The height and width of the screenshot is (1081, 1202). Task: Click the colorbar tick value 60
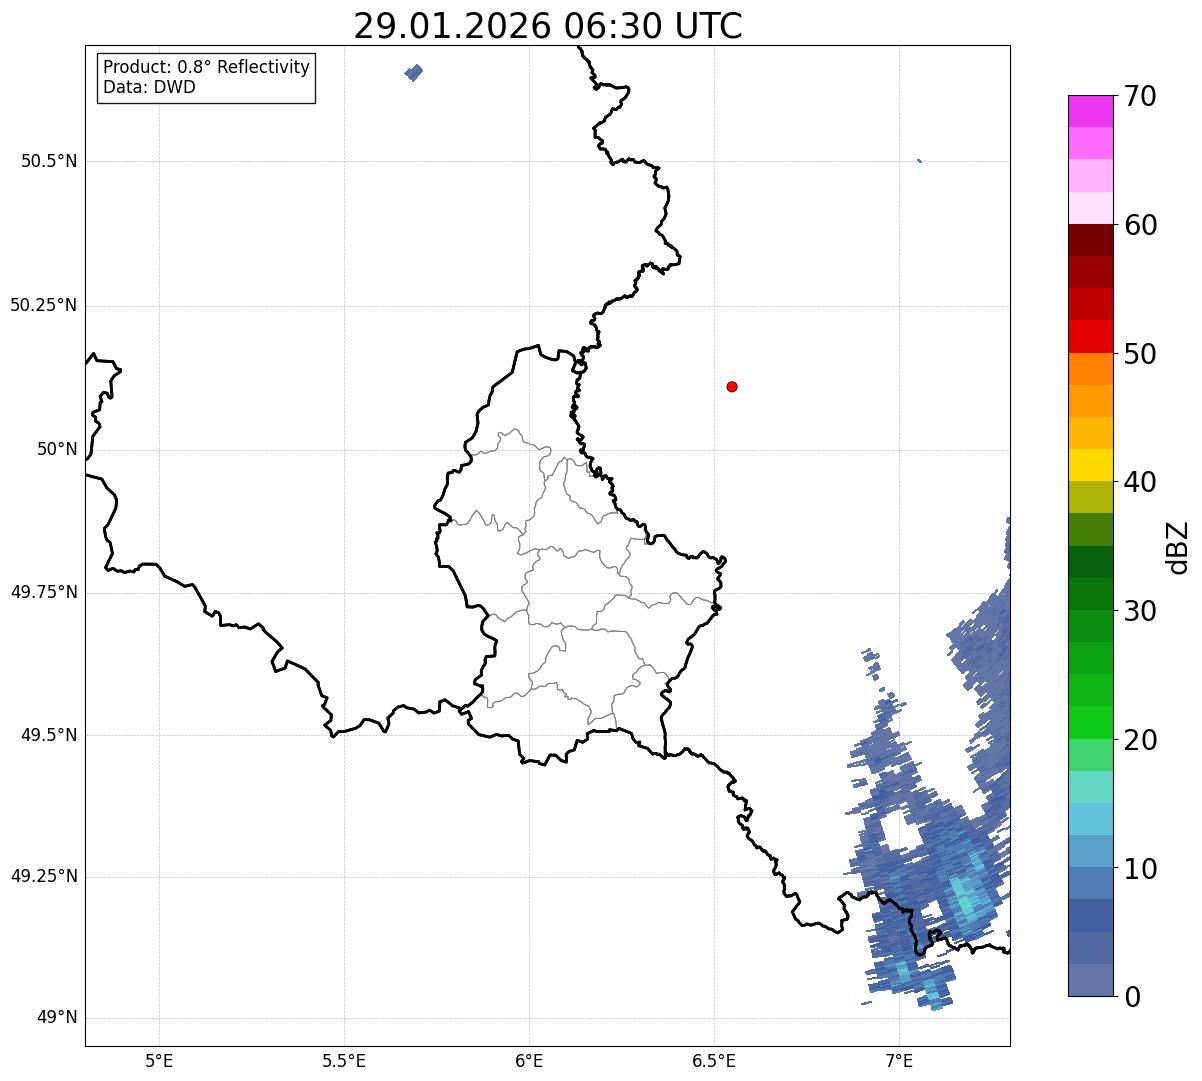click(1141, 225)
